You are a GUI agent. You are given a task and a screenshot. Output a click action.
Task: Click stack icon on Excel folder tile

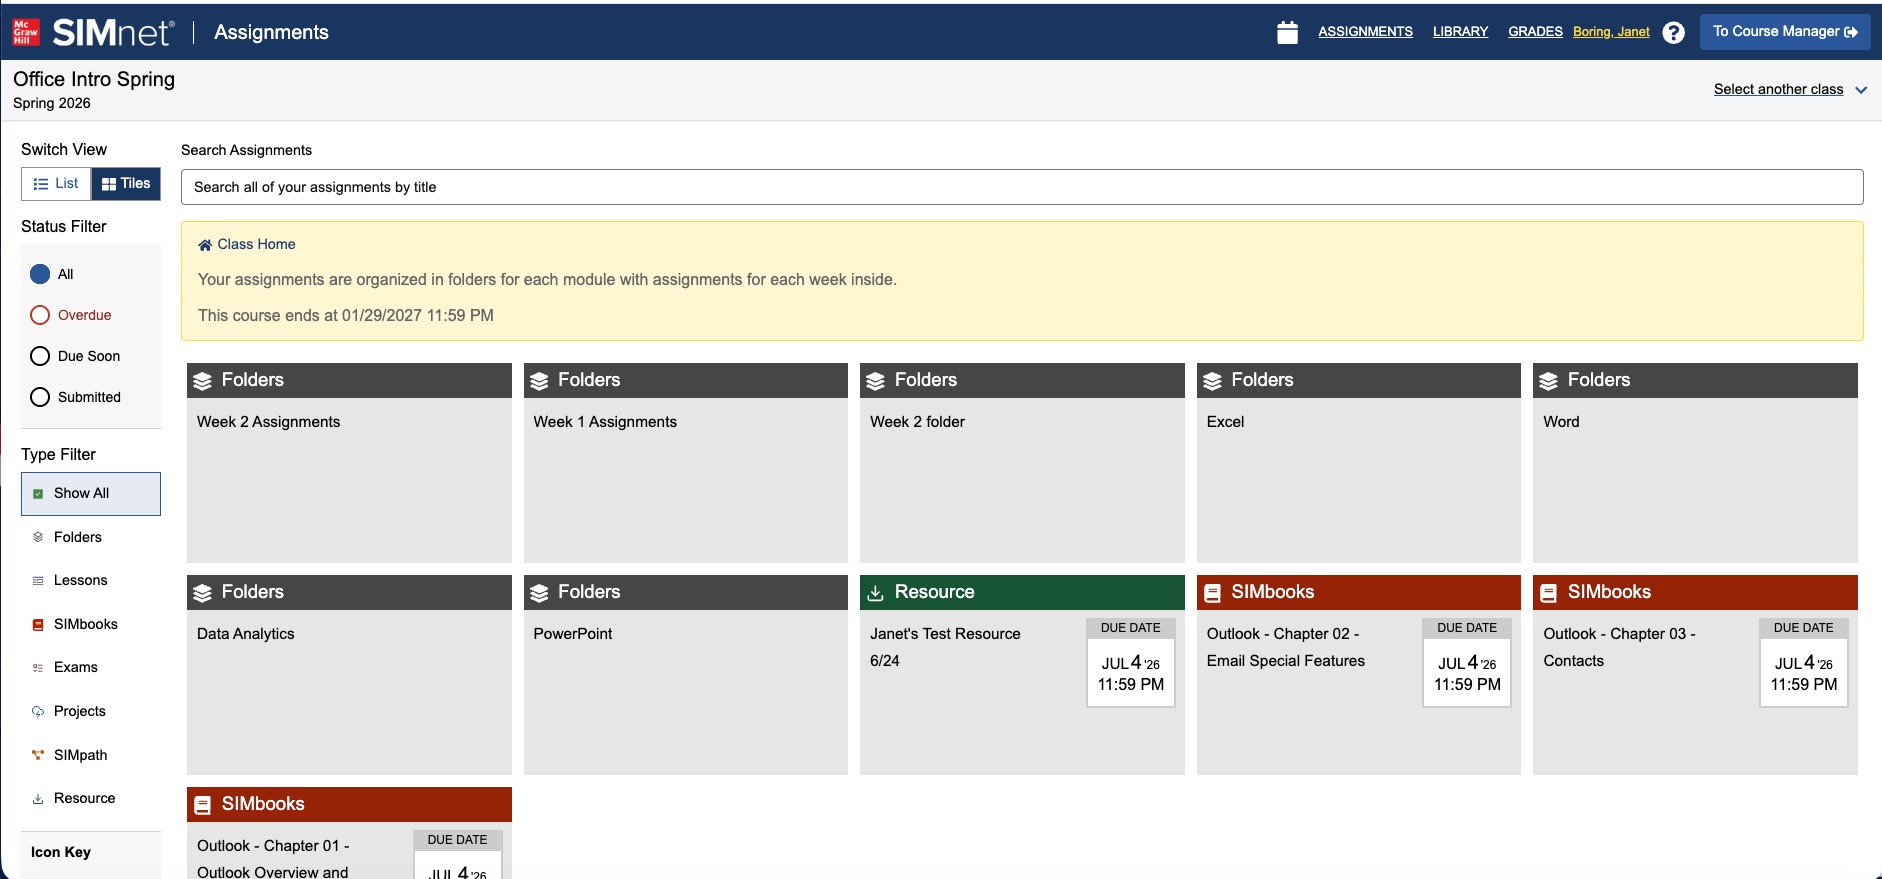(1212, 381)
